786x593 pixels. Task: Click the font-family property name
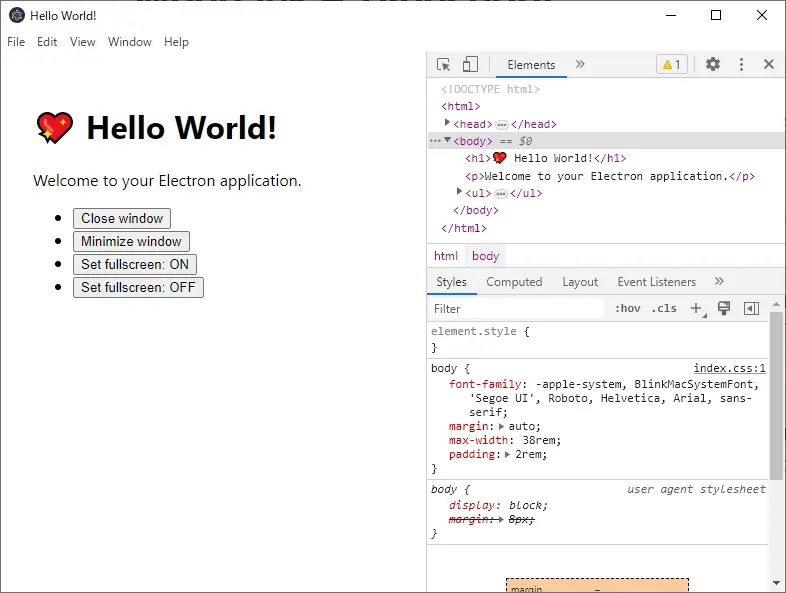pyautogui.click(x=485, y=384)
